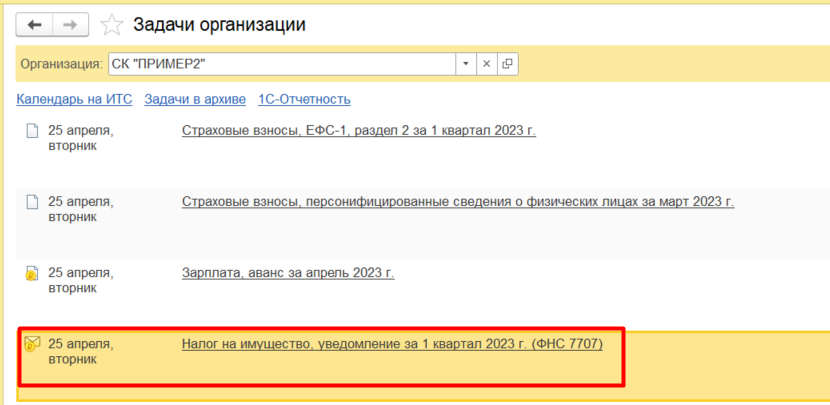The image size is (830, 405).
Task: Open the Зарплата, аванс за апрель 2023 task
Action: point(287,272)
